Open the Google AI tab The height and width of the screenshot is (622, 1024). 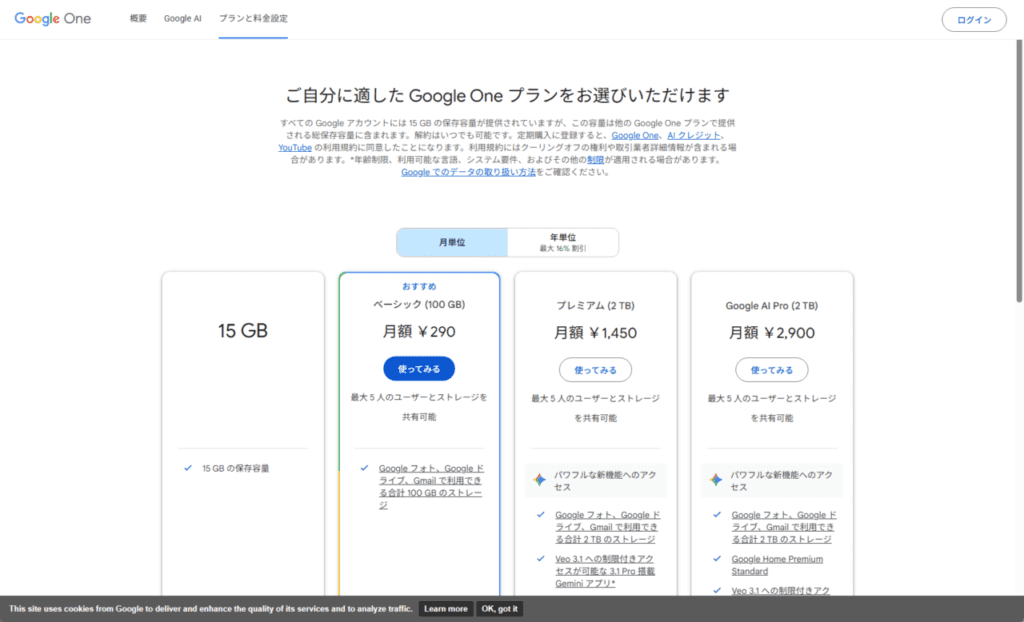183,19
